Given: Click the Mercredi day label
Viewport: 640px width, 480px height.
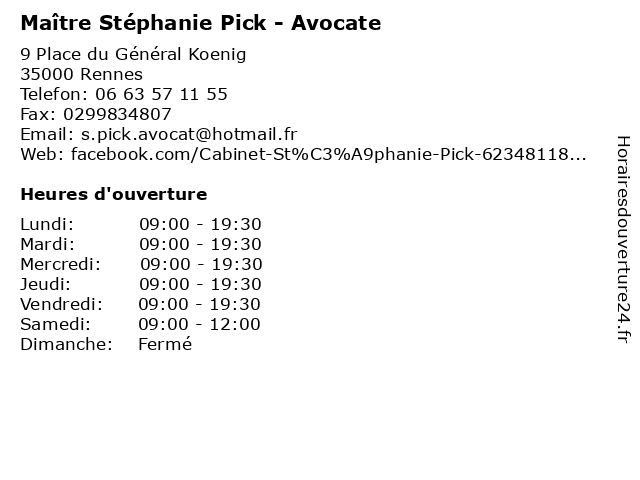Looking at the screenshot, I should click(60, 264).
